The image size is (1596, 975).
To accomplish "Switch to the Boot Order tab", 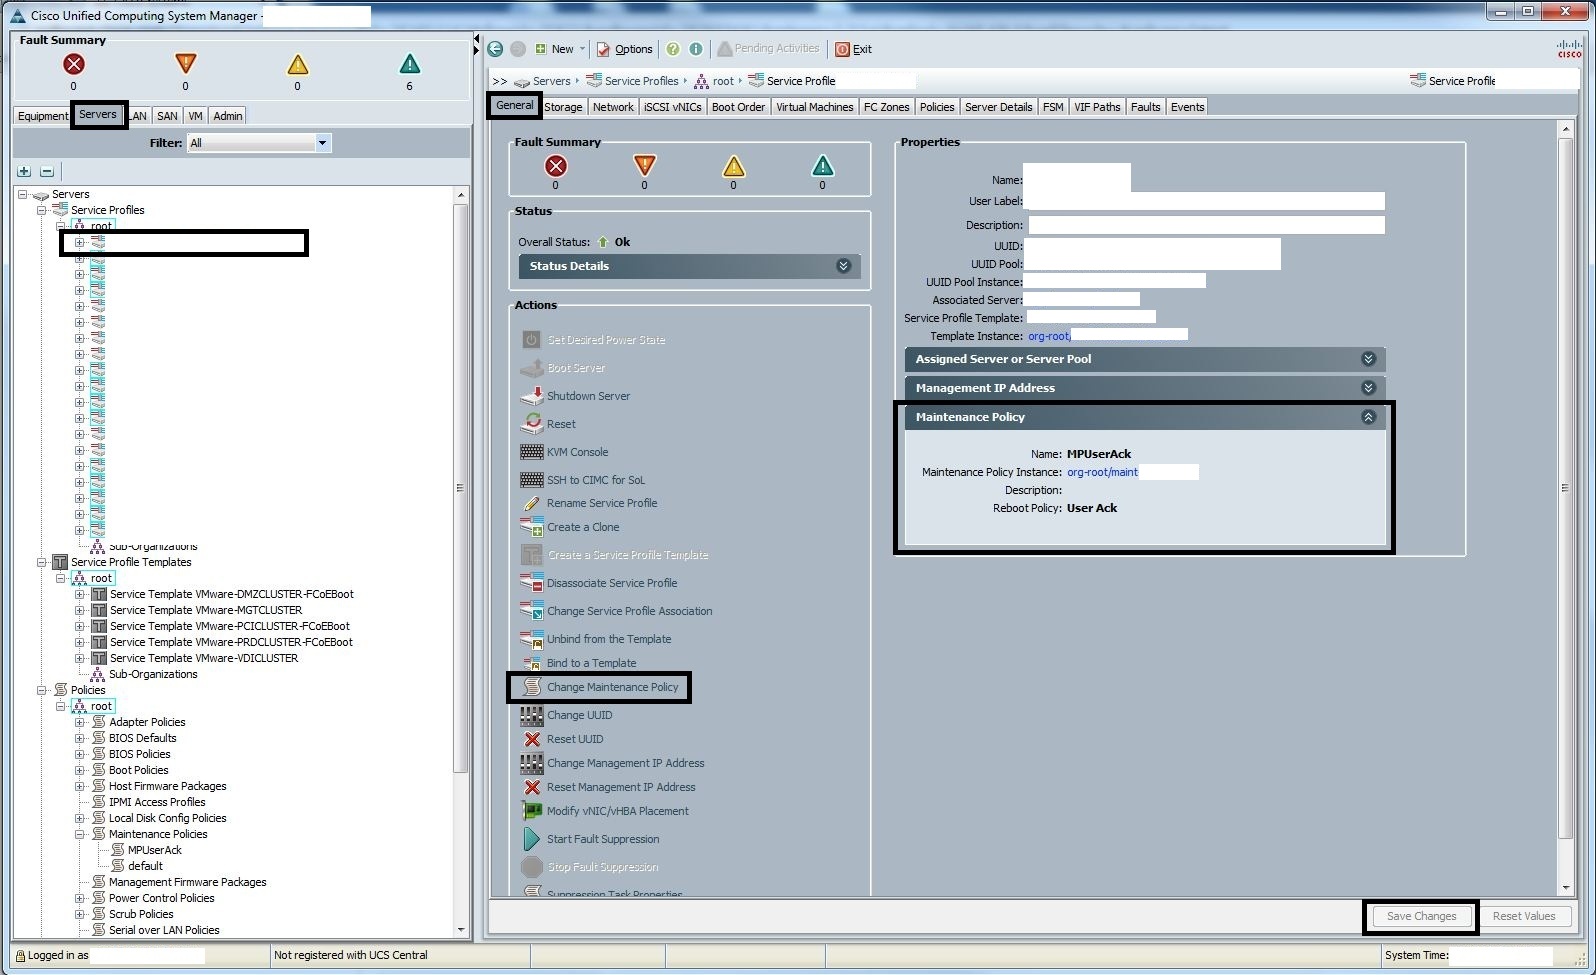I will [738, 107].
